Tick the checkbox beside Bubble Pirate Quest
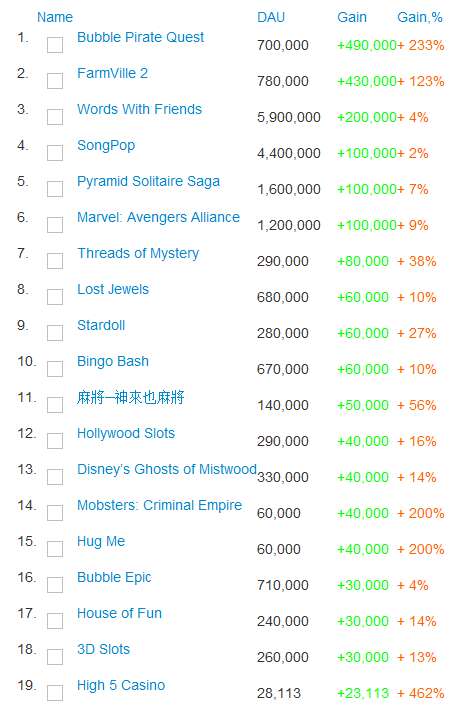This screenshot has width=468, height=705. pyautogui.click(x=55, y=45)
